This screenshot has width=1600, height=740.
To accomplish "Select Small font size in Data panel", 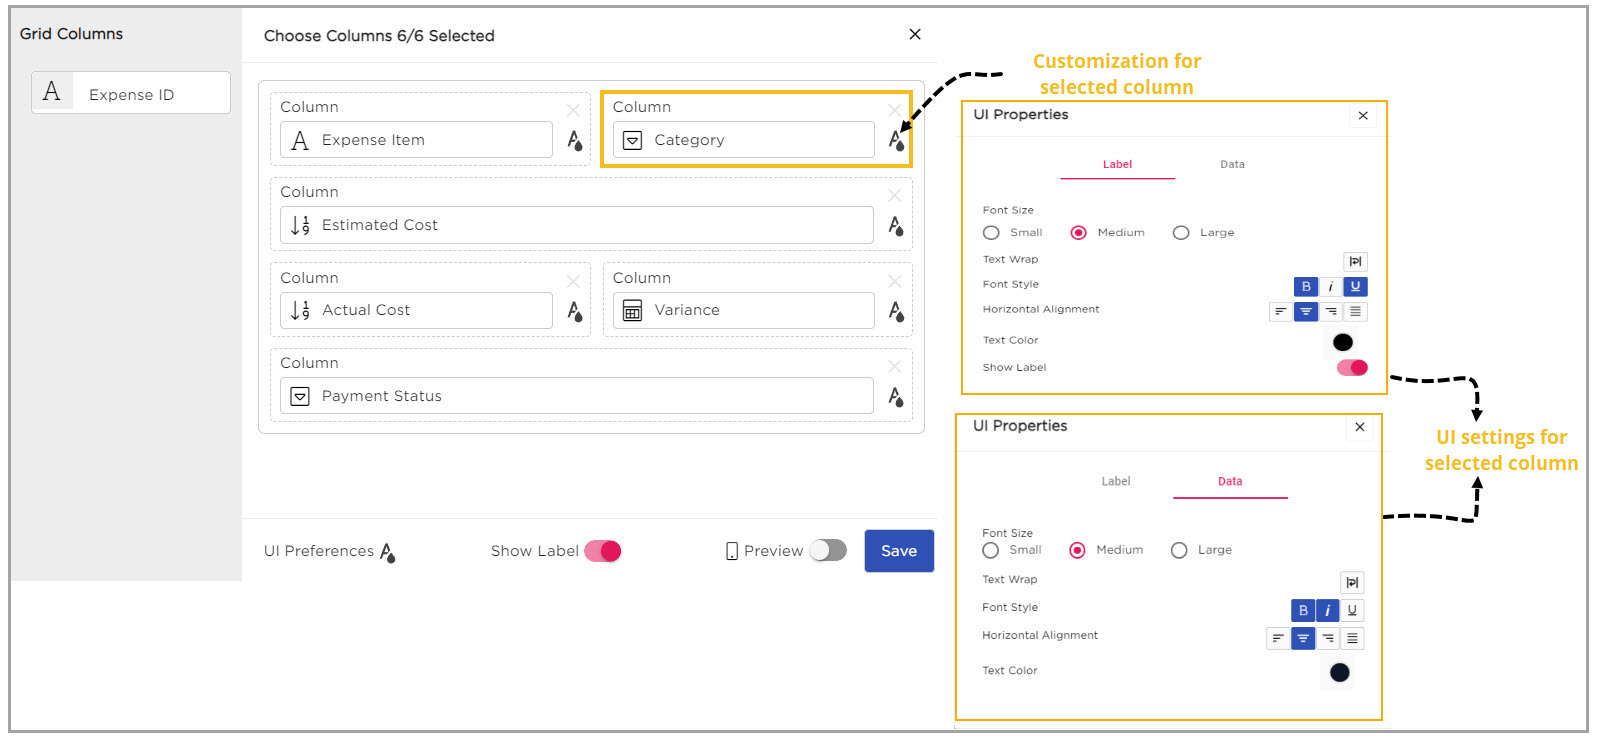I will click(x=991, y=551).
